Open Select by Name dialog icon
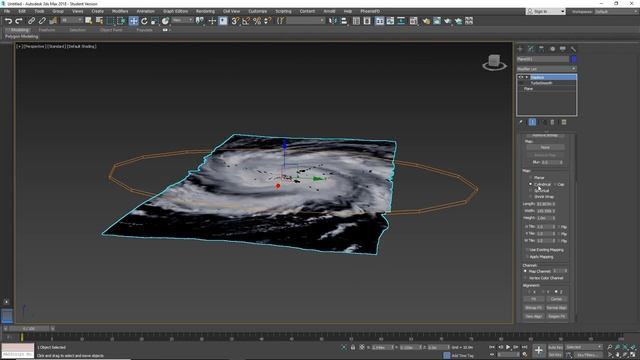 99,21
